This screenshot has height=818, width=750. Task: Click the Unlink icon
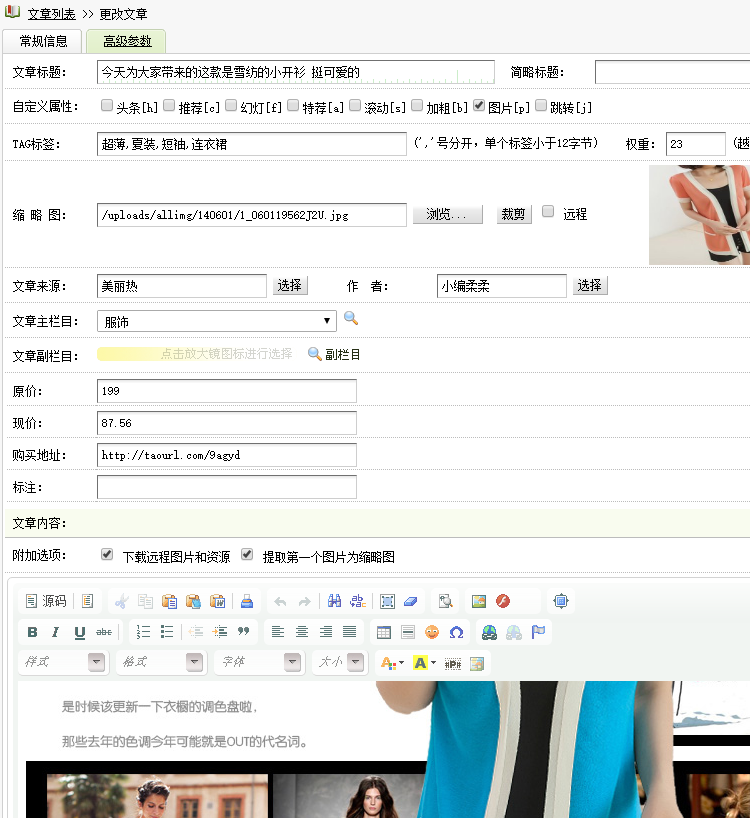[x=514, y=632]
